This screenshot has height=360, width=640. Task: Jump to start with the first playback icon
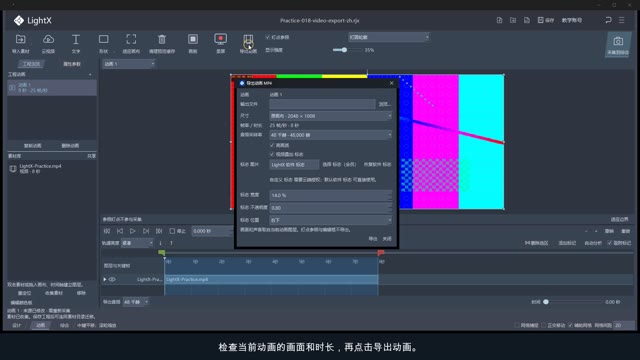(x=107, y=231)
